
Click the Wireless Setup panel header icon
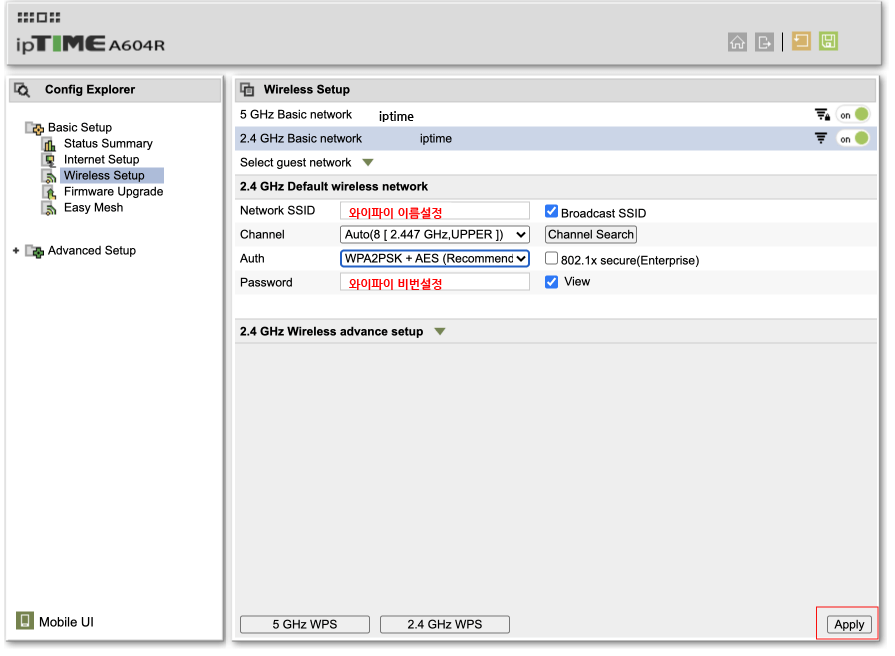[247, 90]
